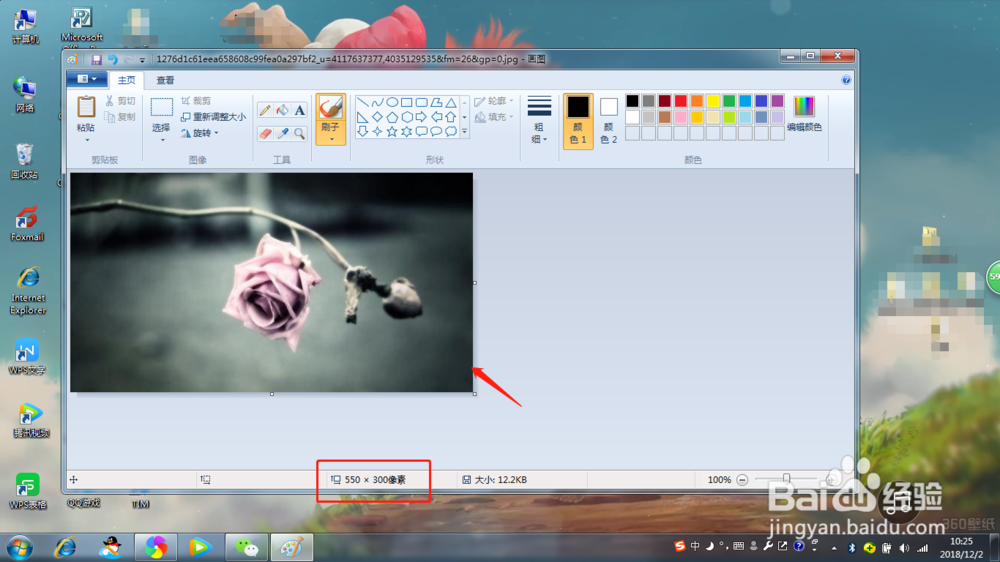Viewport: 1000px width, 562px height.
Task: Open the Rotate (旋转) dropdown
Action: pos(200,133)
